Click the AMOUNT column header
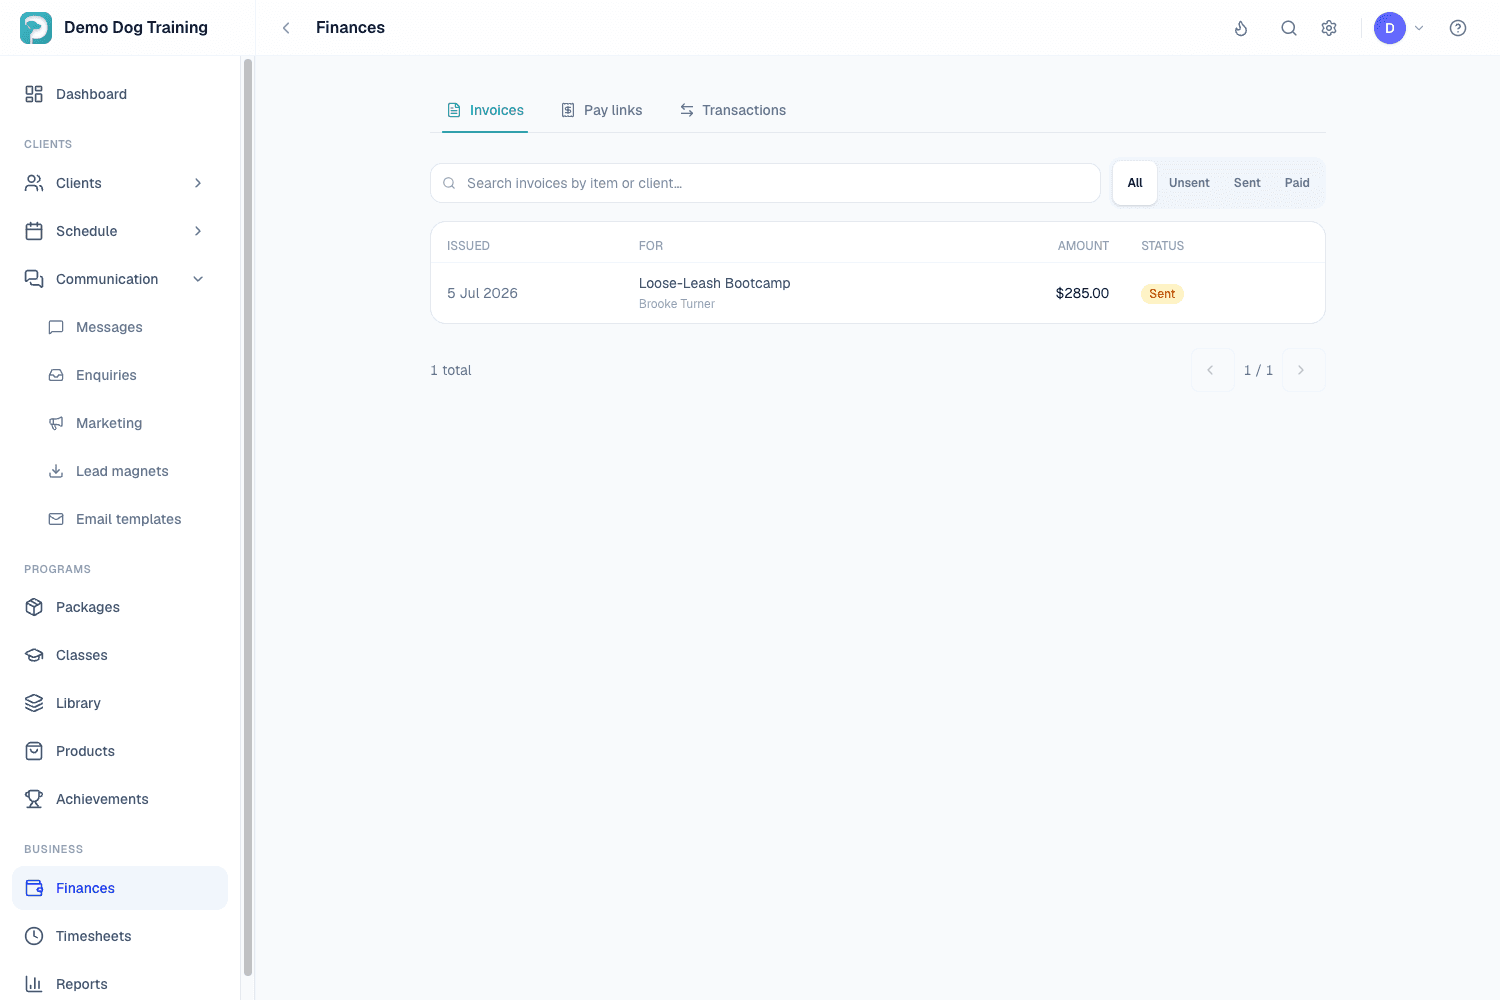 point(1083,246)
